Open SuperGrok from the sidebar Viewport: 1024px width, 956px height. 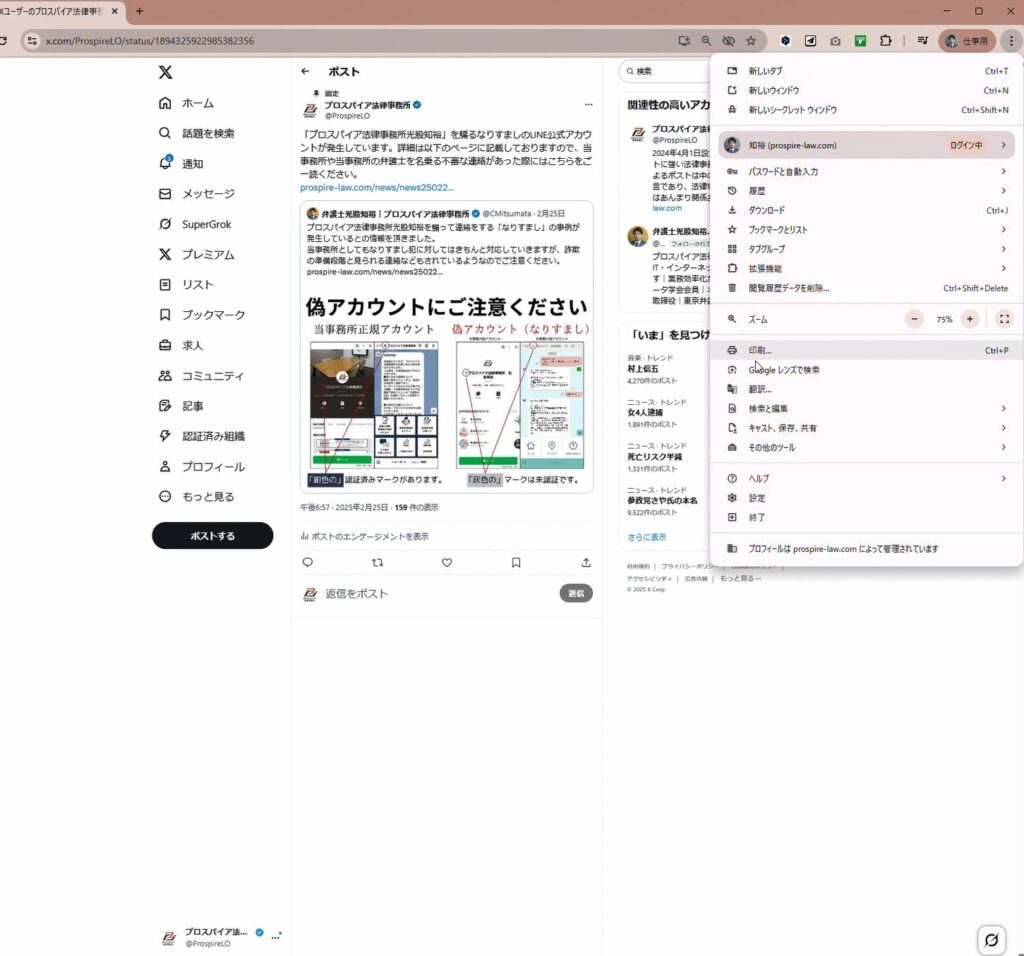coord(195,224)
